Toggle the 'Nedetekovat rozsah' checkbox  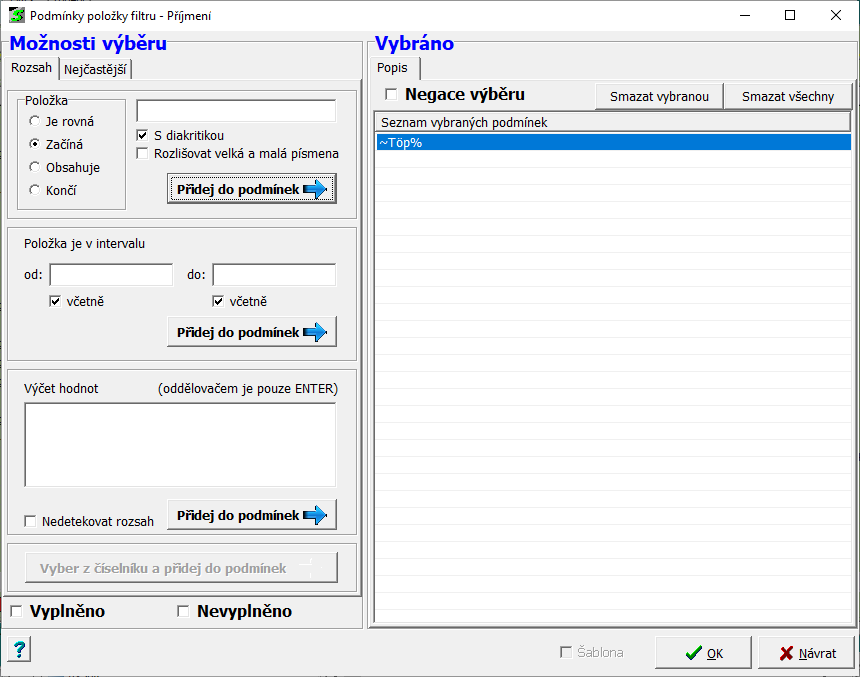pos(30,521)
